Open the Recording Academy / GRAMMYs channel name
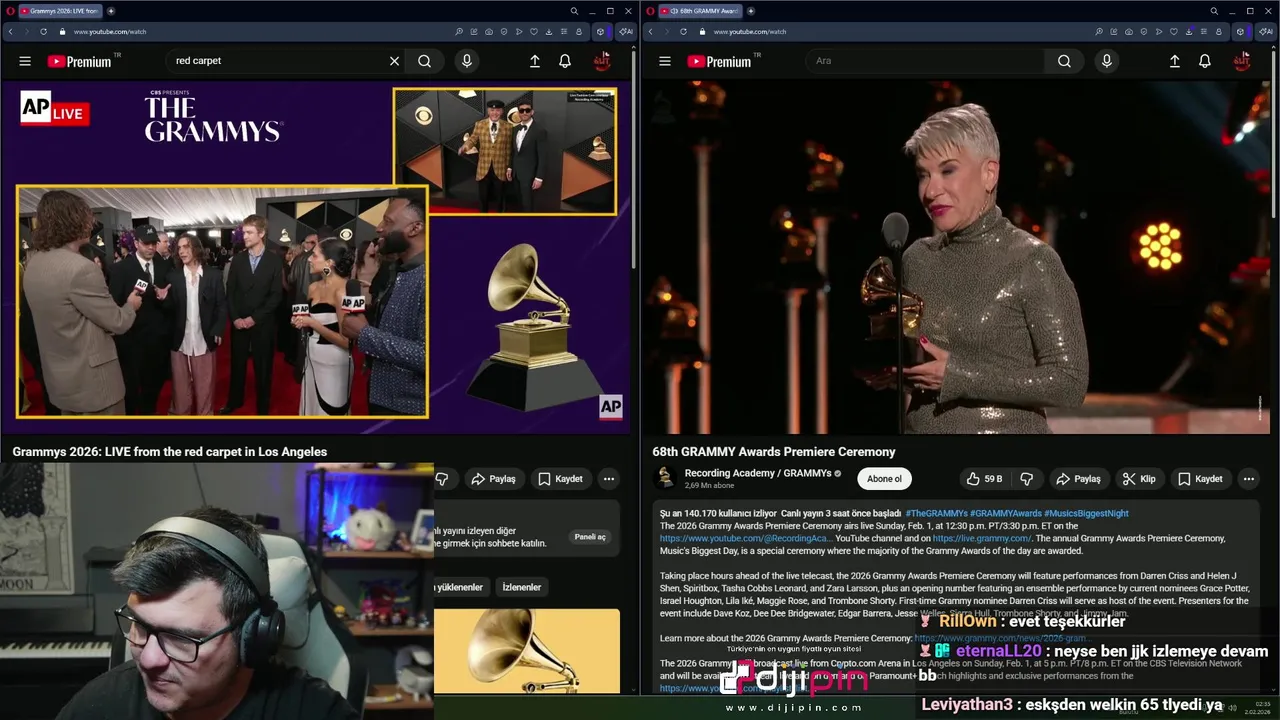The image size is (1280, 720). click(758, 473)
